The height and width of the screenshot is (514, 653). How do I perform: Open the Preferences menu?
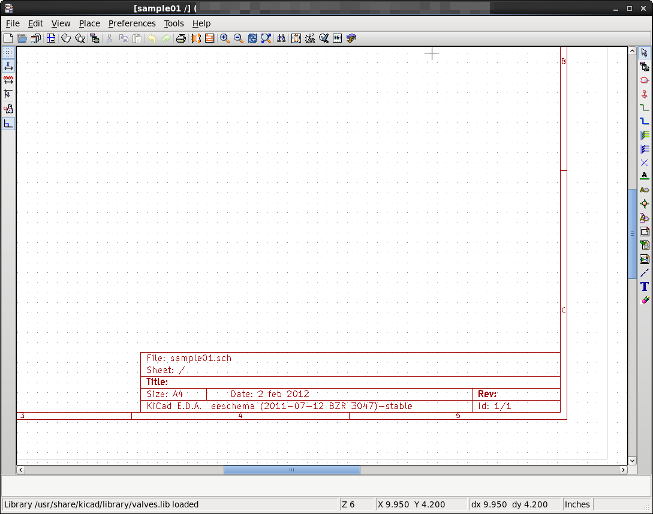pyautogui.click(x=132, y=23)
